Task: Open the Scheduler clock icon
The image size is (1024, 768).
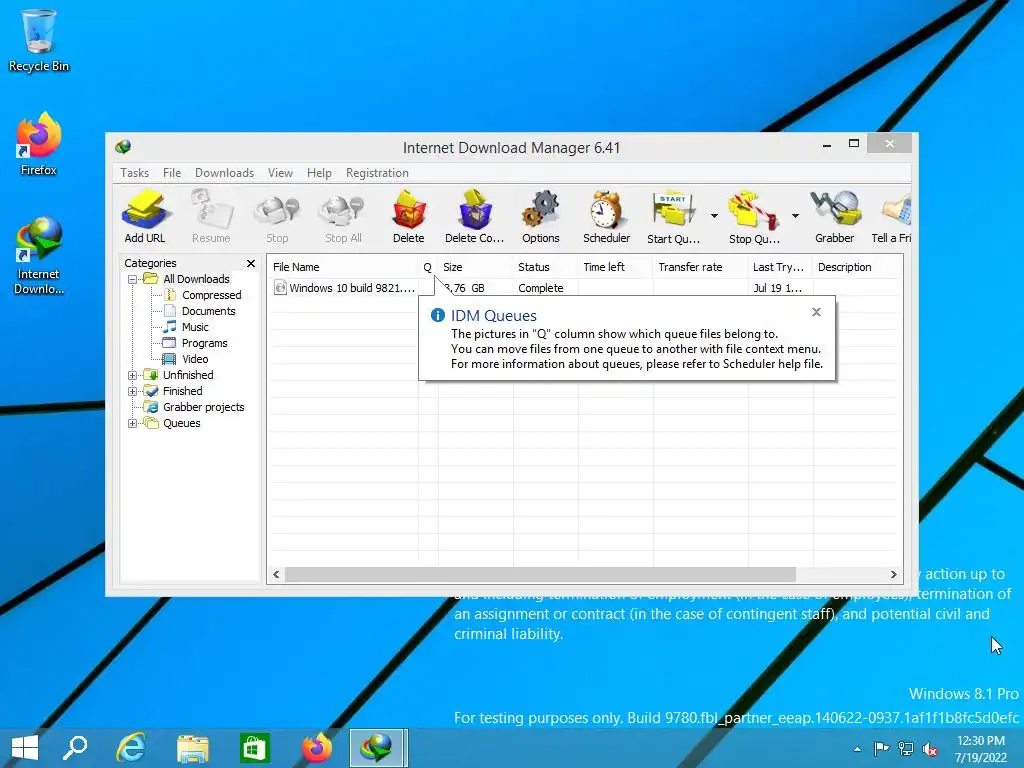Action: [x=607, y=217]
